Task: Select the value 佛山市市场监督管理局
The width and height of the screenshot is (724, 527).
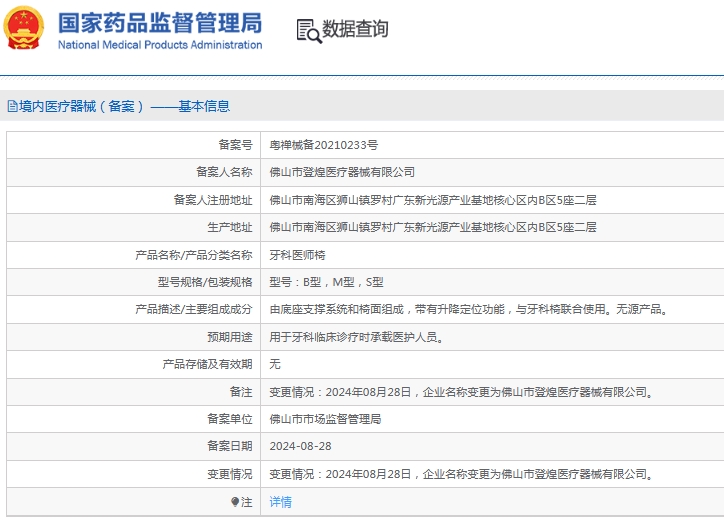Action: coord(325,419)
